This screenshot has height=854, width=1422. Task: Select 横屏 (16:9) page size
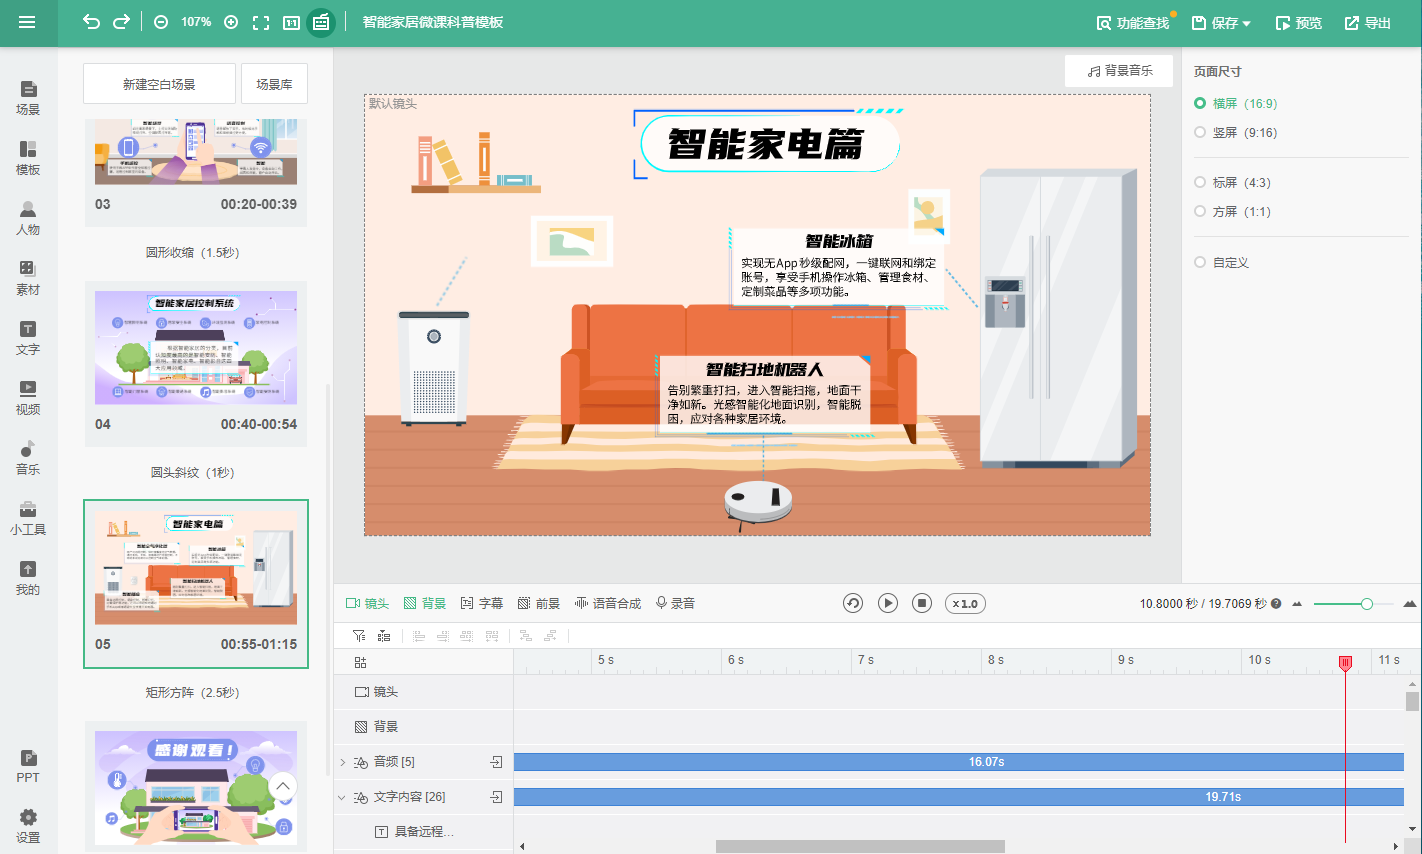coord(1235,103)
